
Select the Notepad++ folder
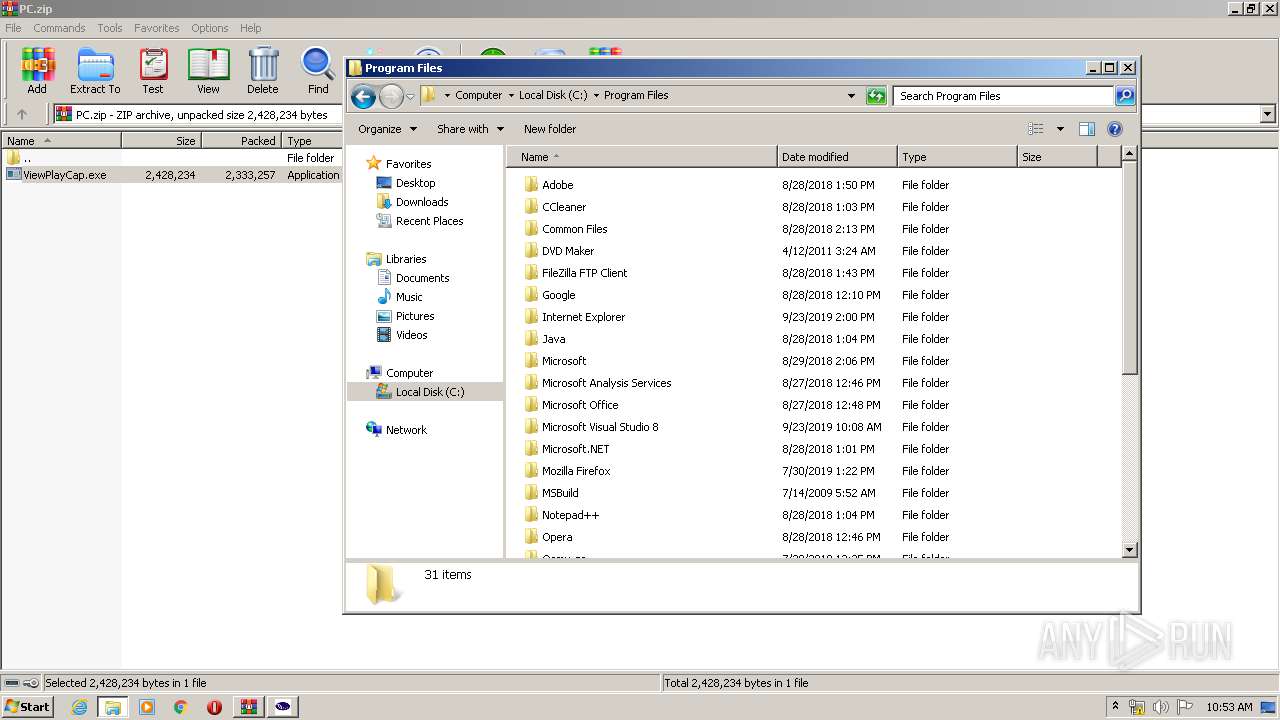click(570, 515)
